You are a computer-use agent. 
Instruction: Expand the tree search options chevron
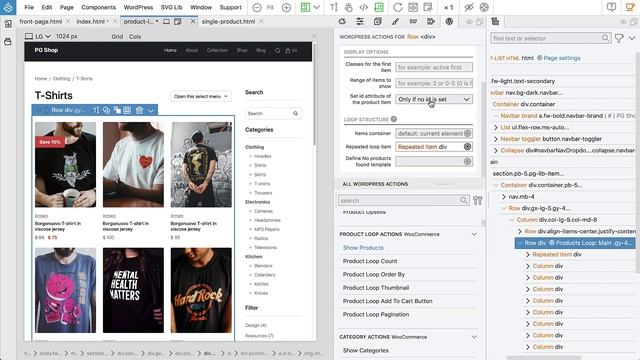[x=632, y=38]
